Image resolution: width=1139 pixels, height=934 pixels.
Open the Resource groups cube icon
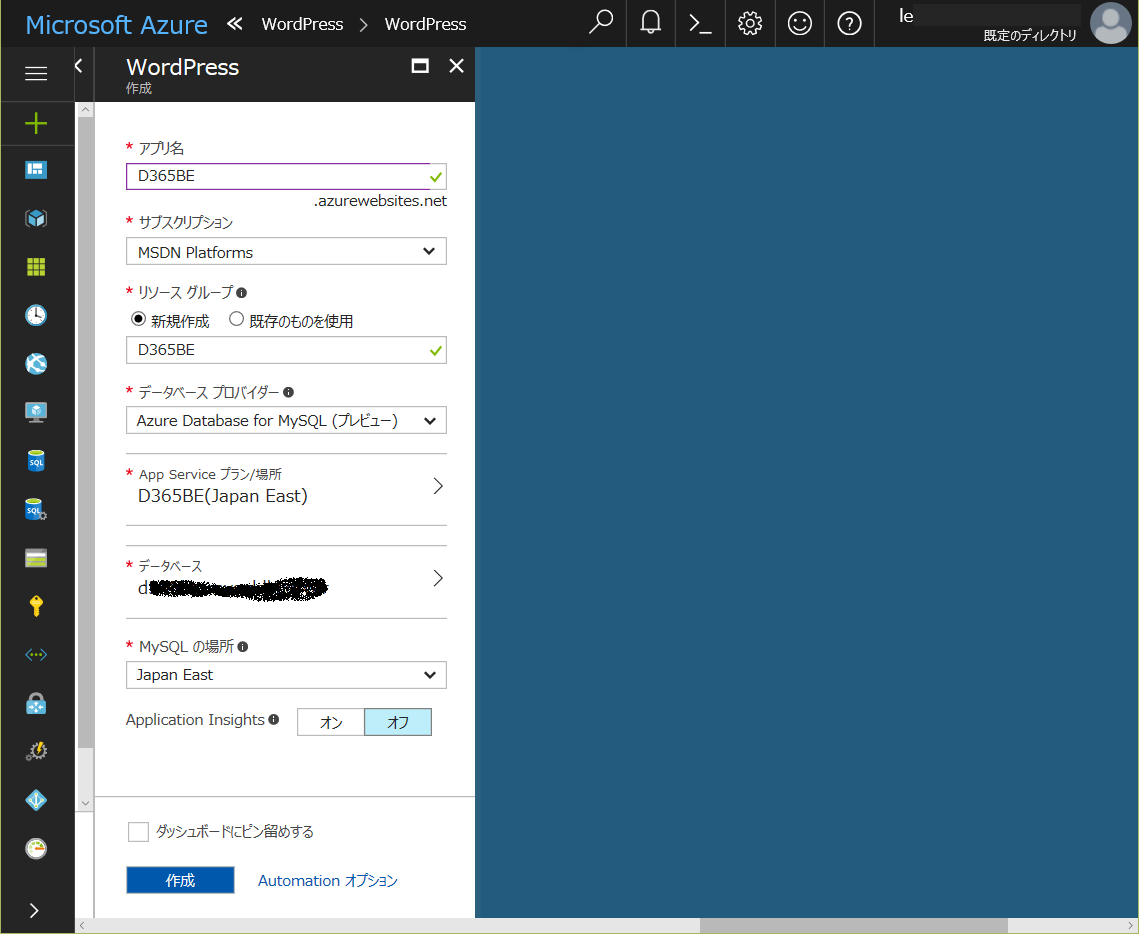click(36, 219)
